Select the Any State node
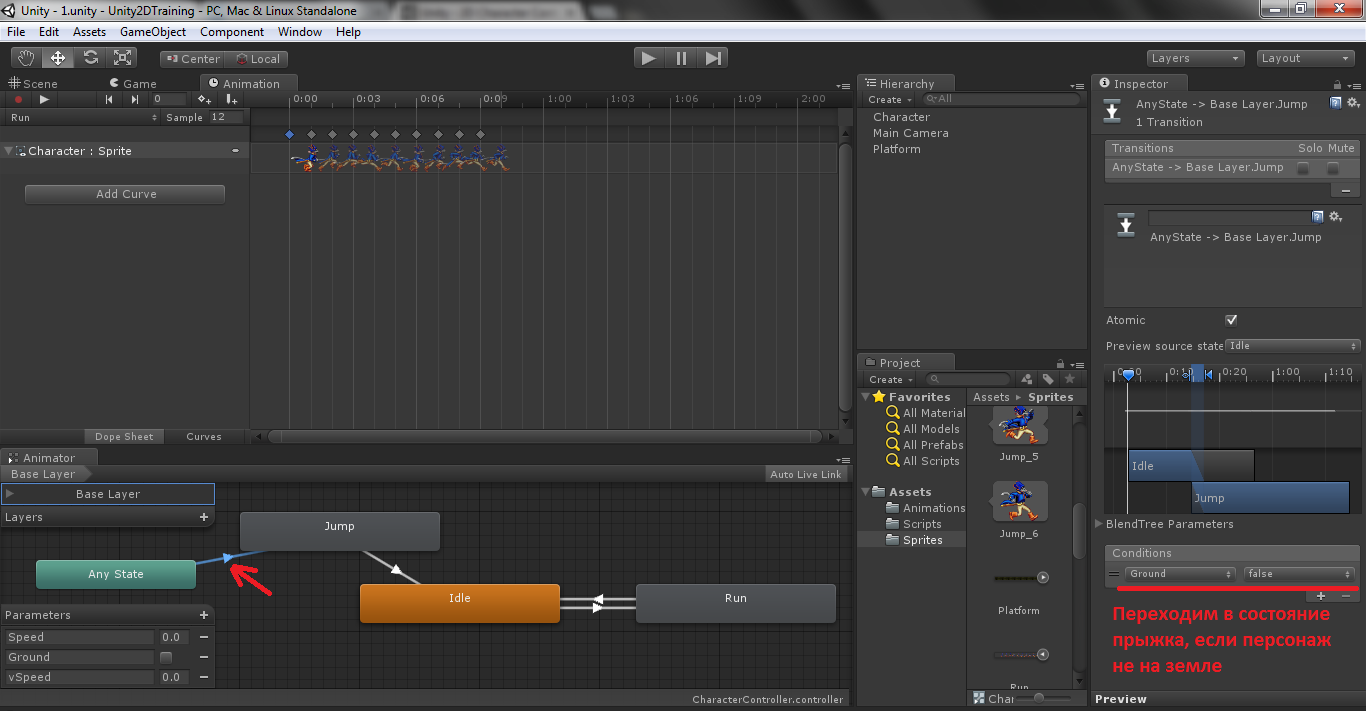Image resolution: width=1366 pixels, height=711 pixels. tap(116, 574)
